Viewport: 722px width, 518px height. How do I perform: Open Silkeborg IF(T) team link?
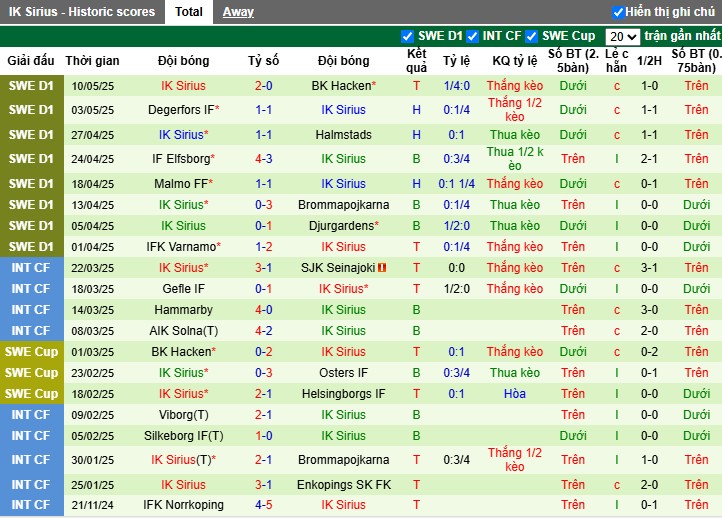(x=183, y=436)
